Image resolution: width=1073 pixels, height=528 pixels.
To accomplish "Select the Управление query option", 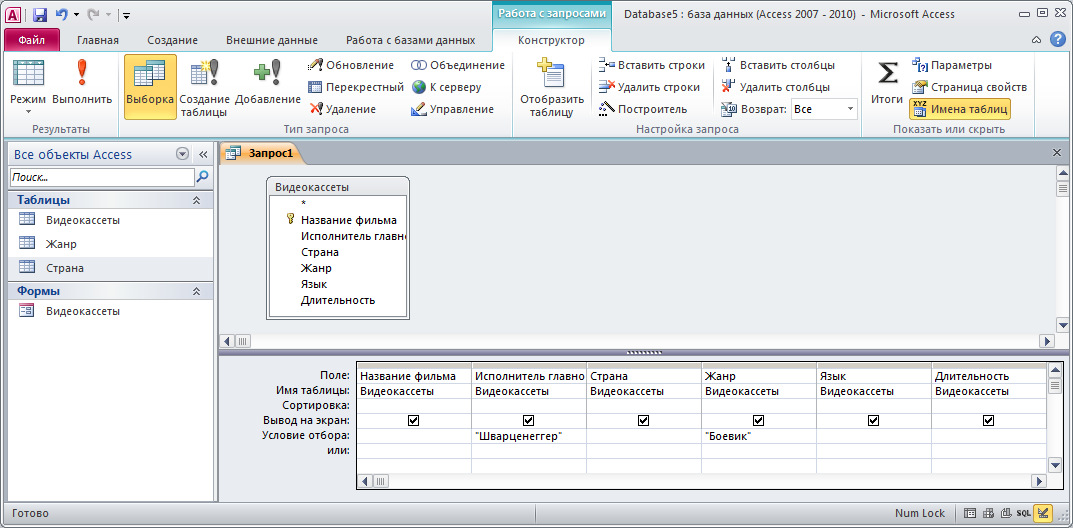I will (x=452, y=109).
